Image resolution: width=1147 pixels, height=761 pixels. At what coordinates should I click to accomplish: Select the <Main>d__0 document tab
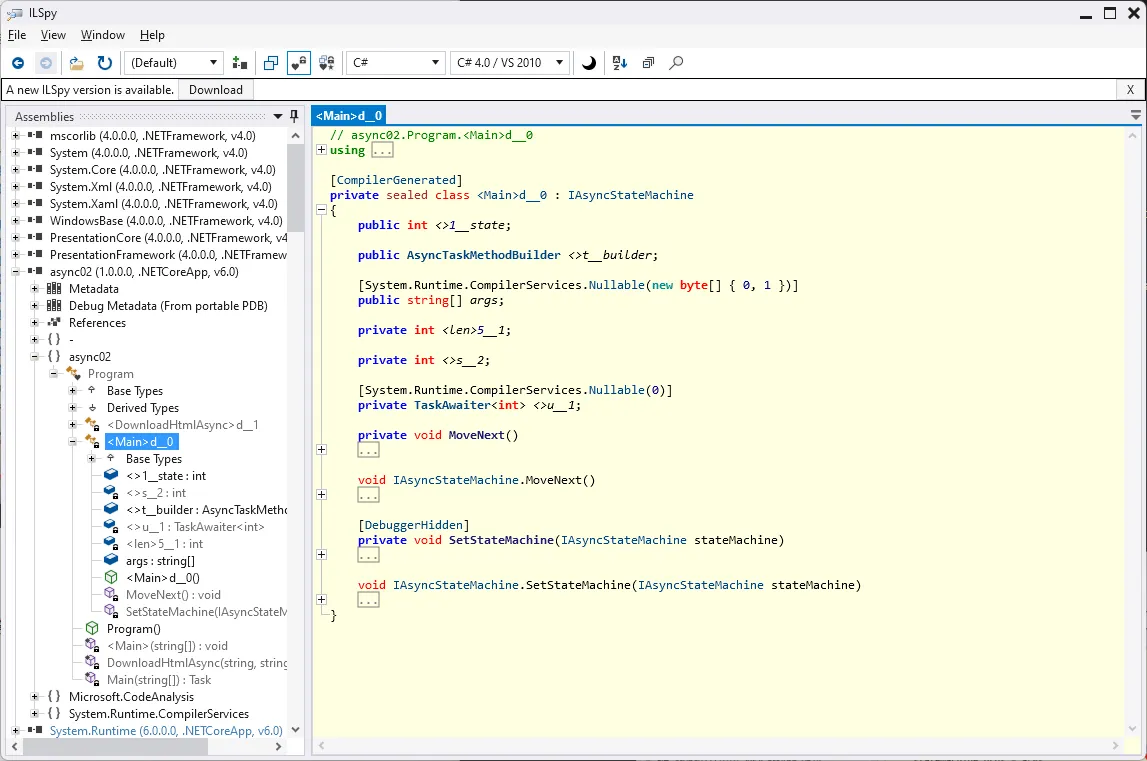[x=348, y=116]
